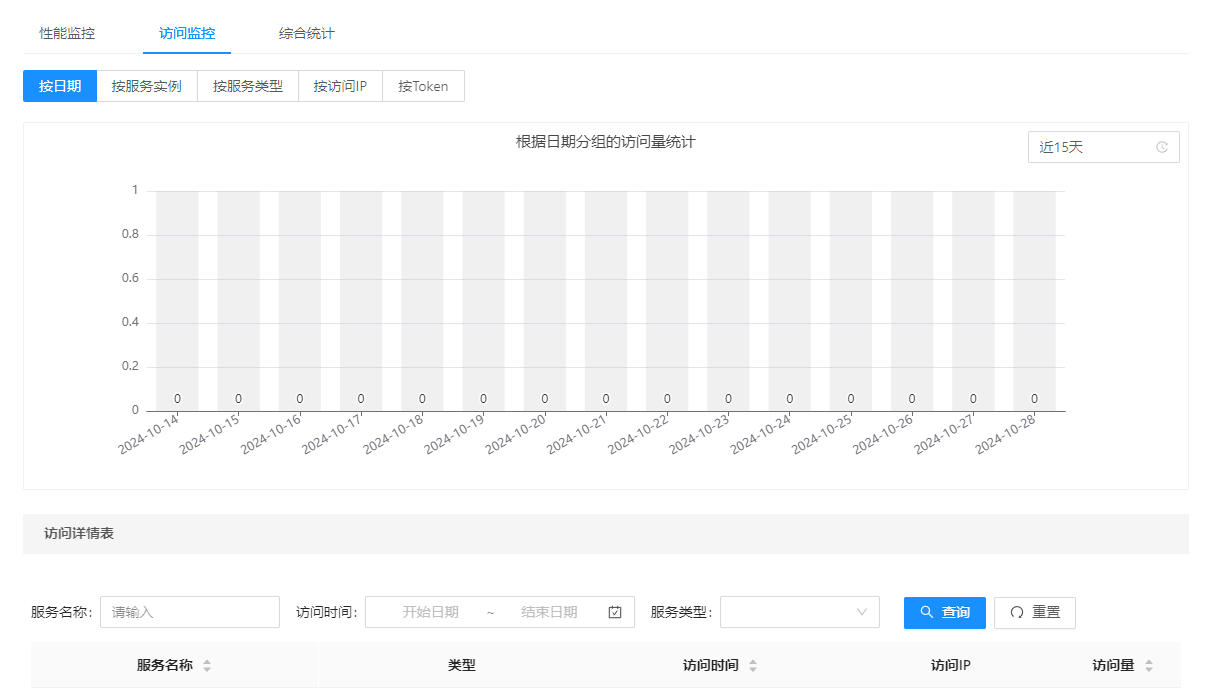This screenshot has width=1208, height=698.
Task: Click the bar for 2024-10-17
Action: click(361, 301)
